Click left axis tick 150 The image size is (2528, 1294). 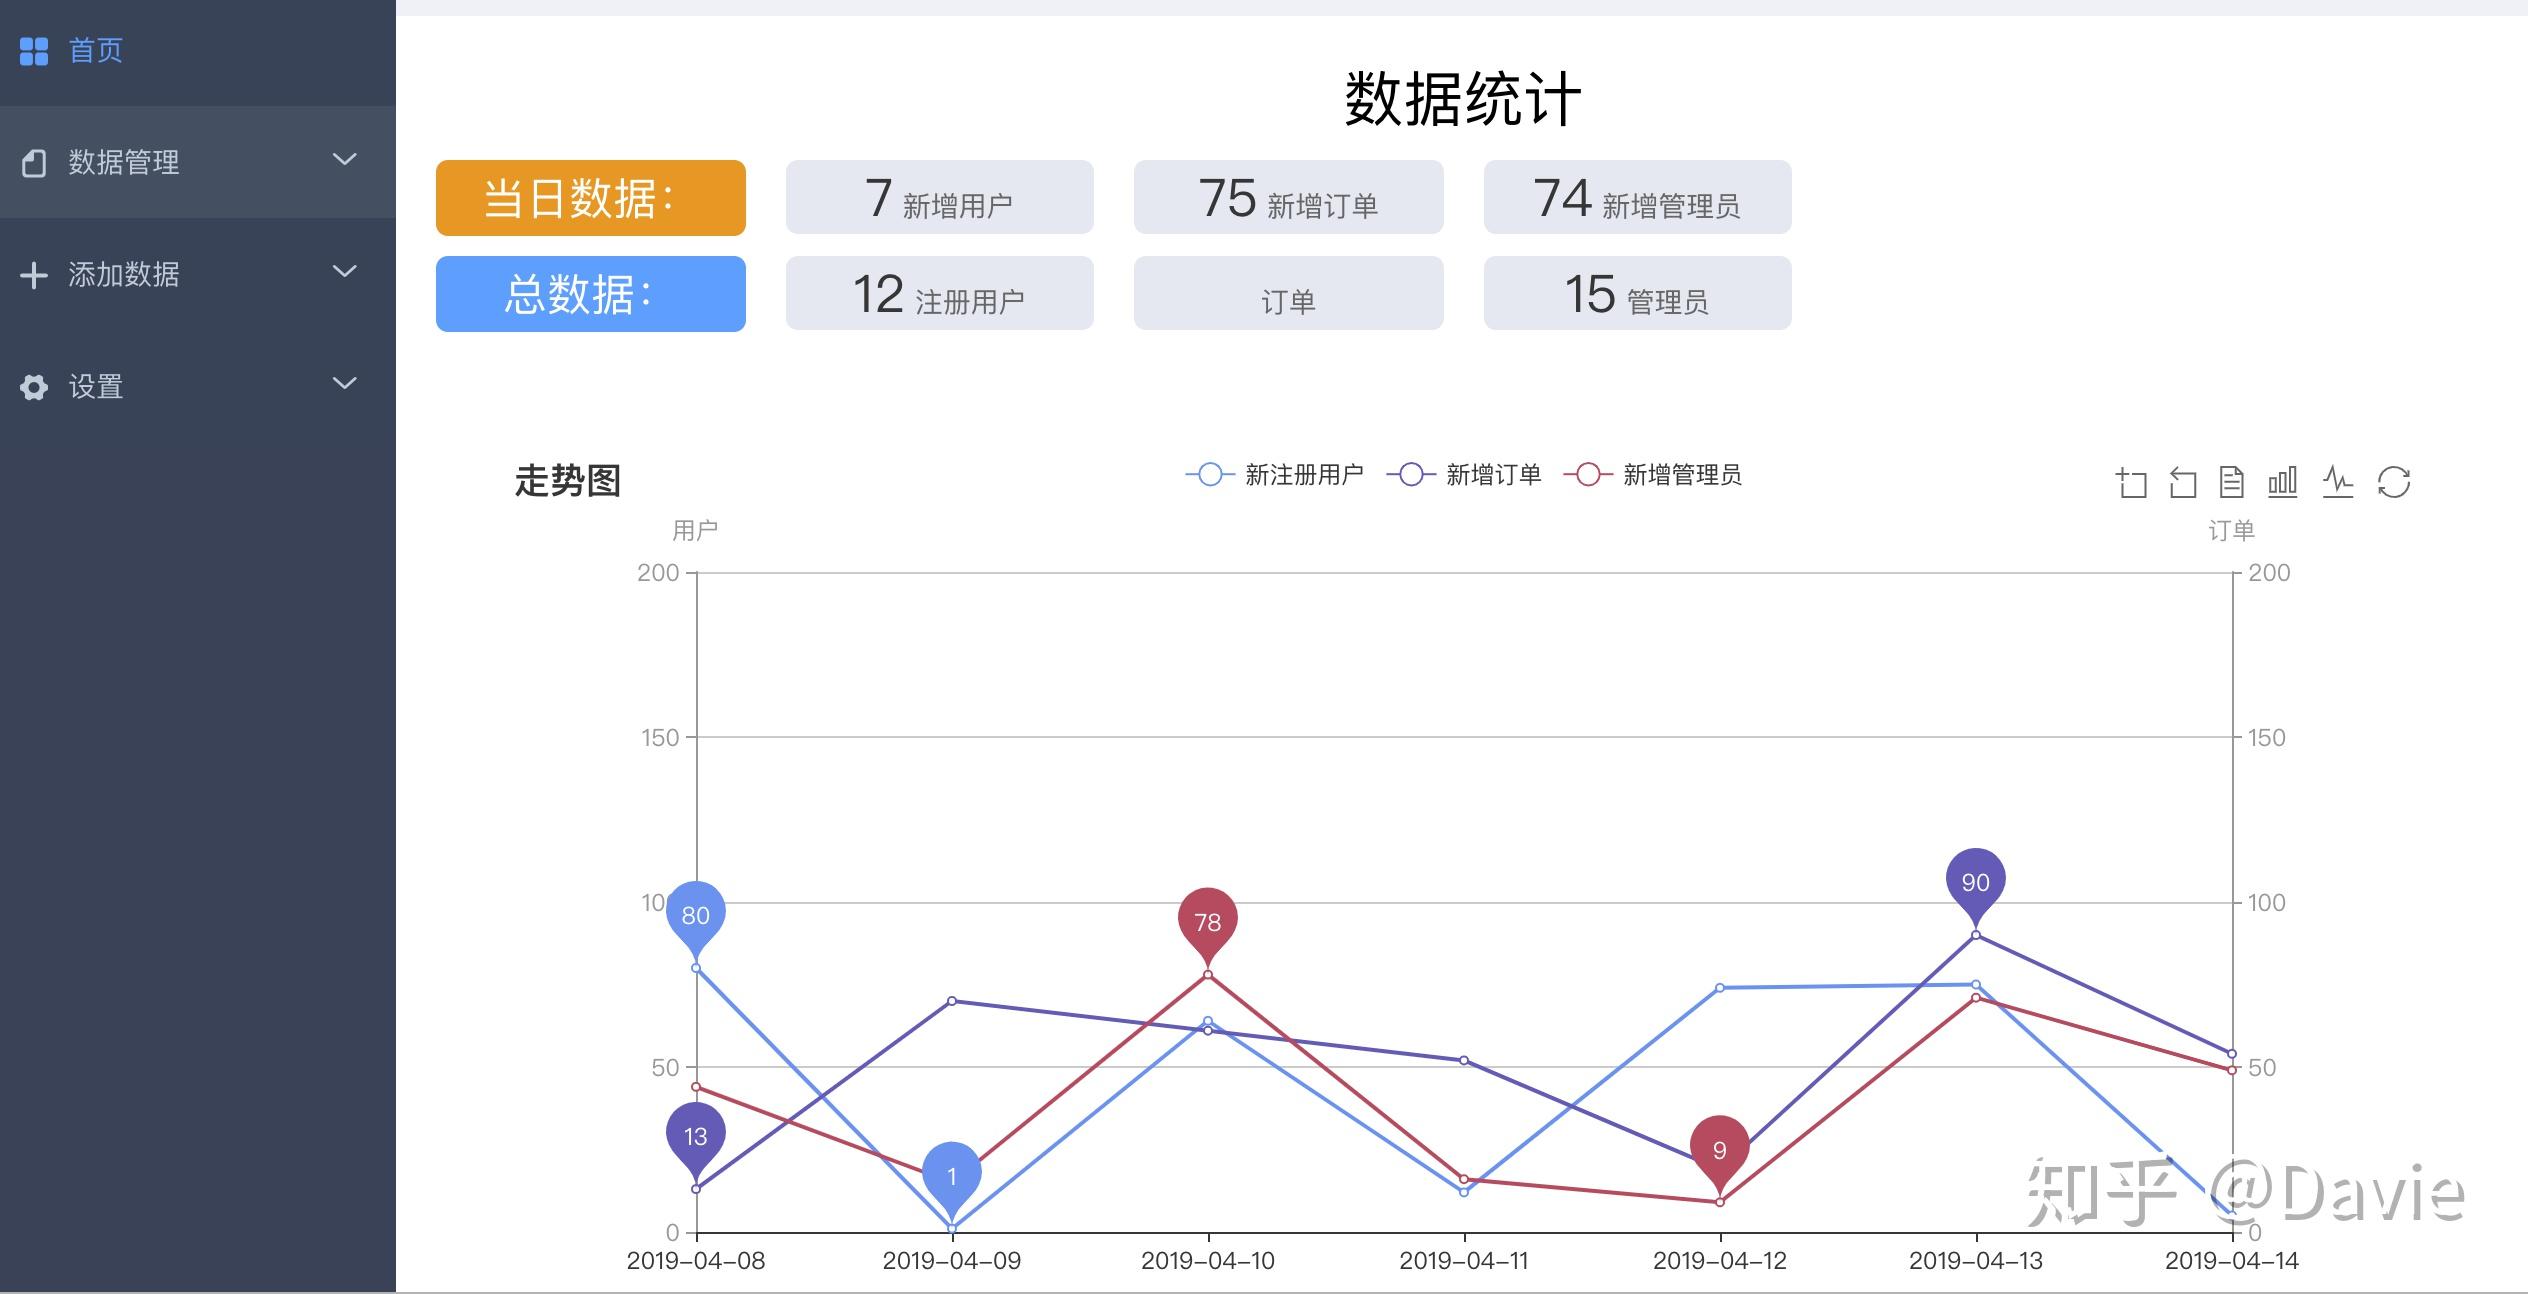[x=660, y=738]
